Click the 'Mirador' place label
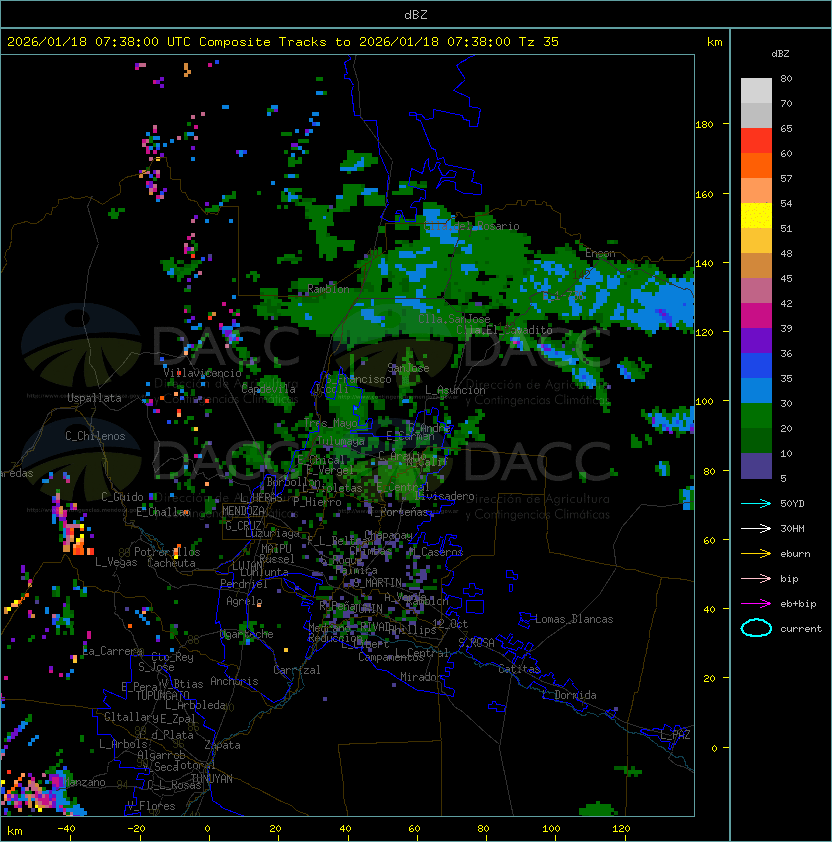The width and height of the screenshot is (832, 842). tap(421, 677)
